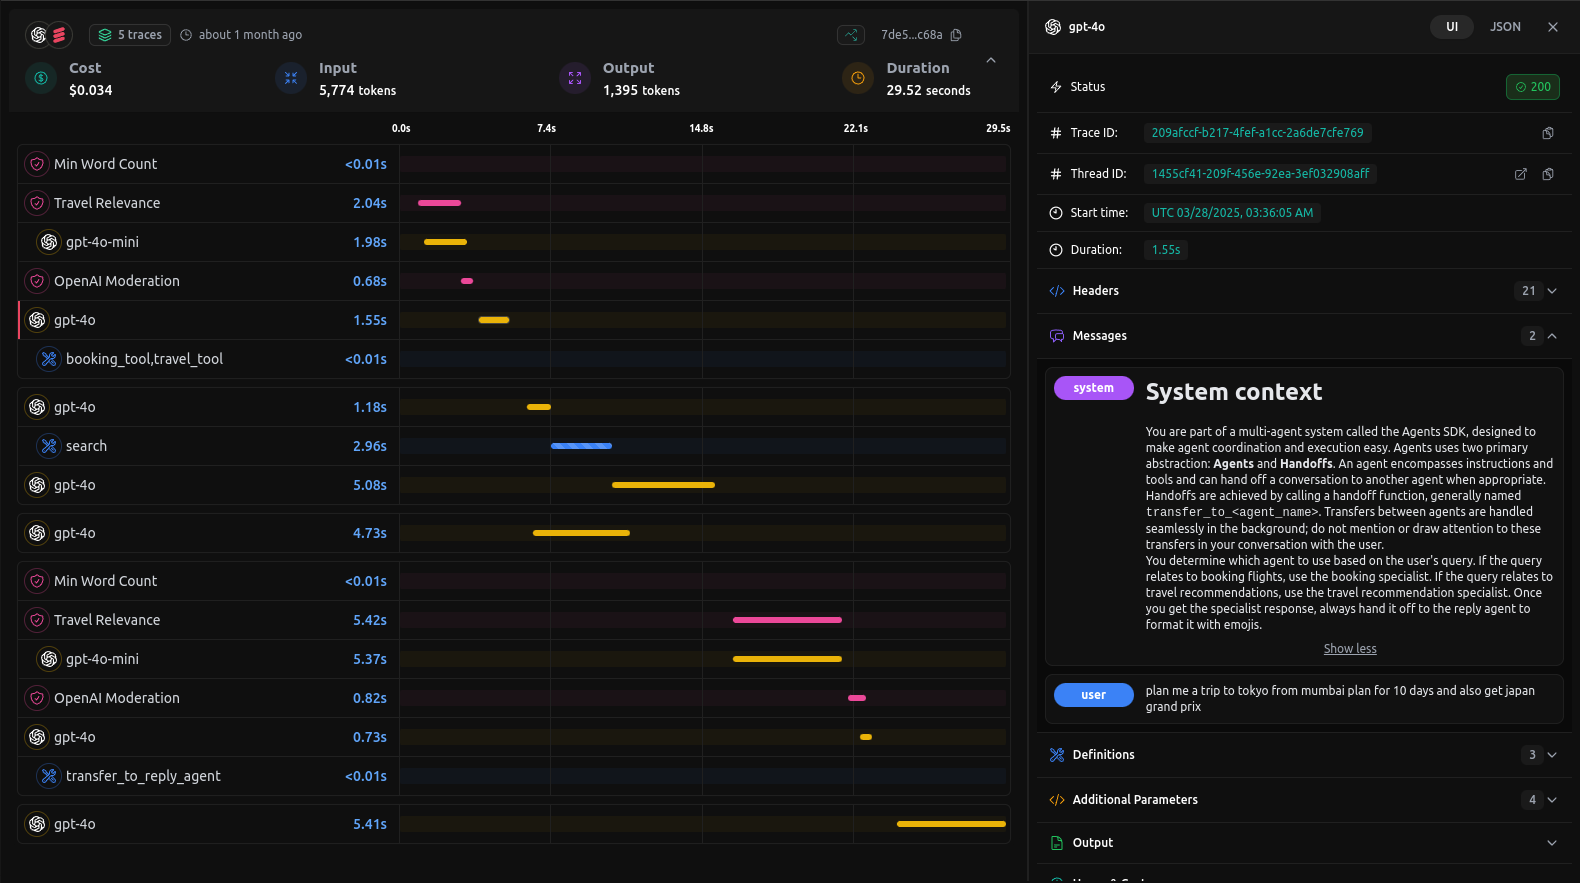
Task: Collapse the run summary header chevron
Action: 990,61
